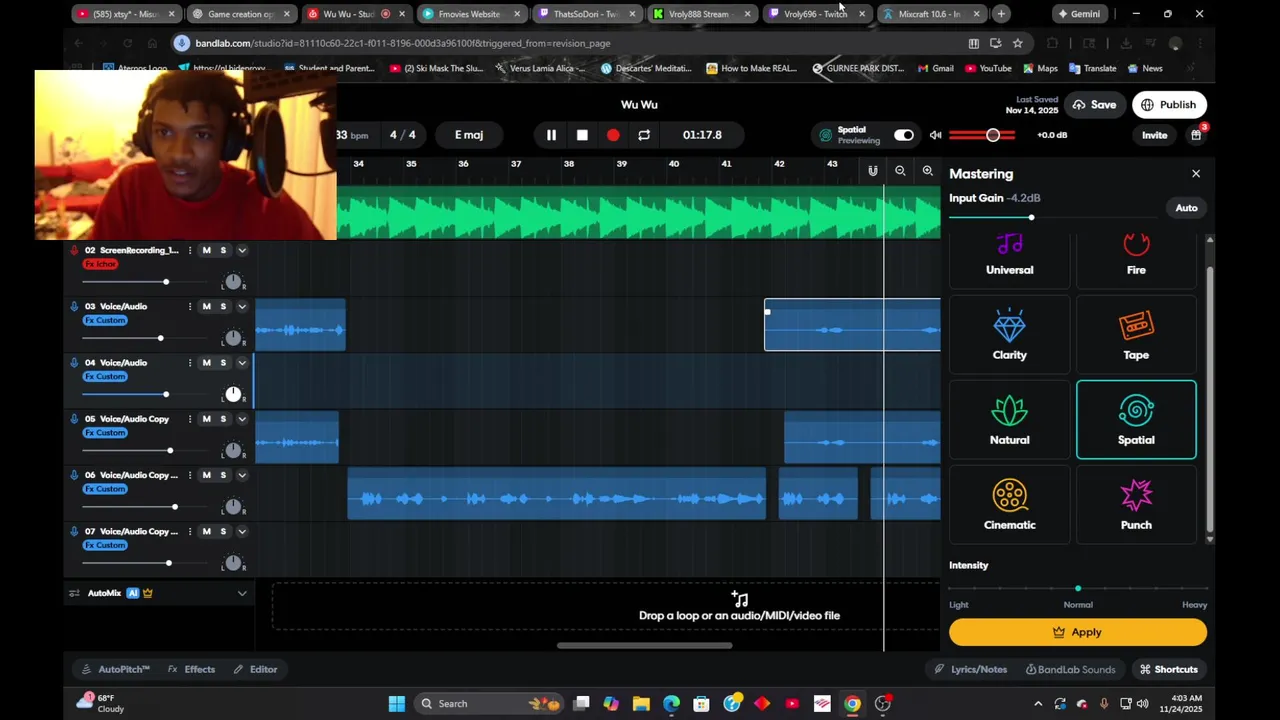Expand track 04 Voice/Audio chevron
The height and width of the screenshot is (720, 1280).
pyautogui.click(x=242, y=362)
